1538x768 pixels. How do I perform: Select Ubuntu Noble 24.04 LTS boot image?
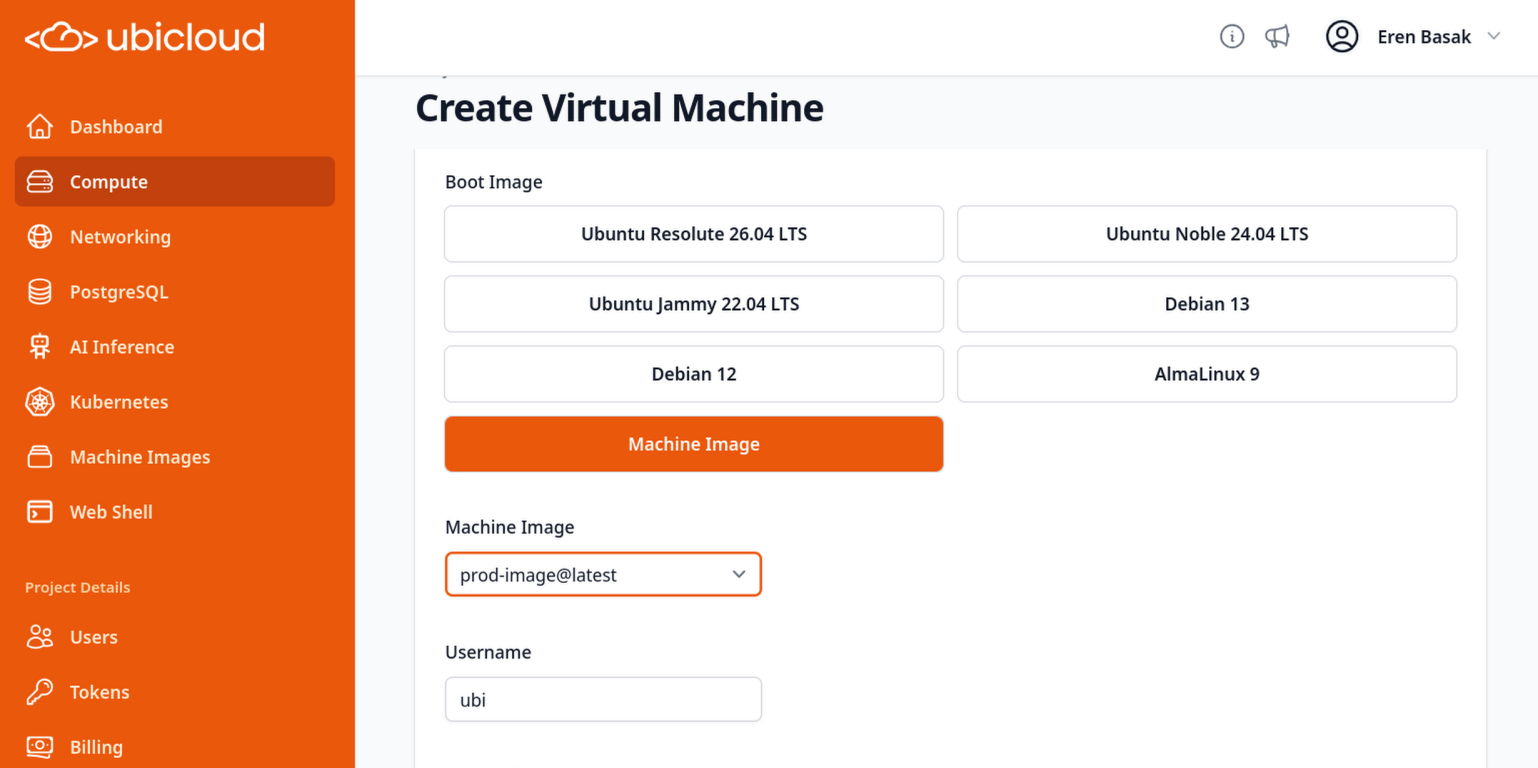point(1207,234)
